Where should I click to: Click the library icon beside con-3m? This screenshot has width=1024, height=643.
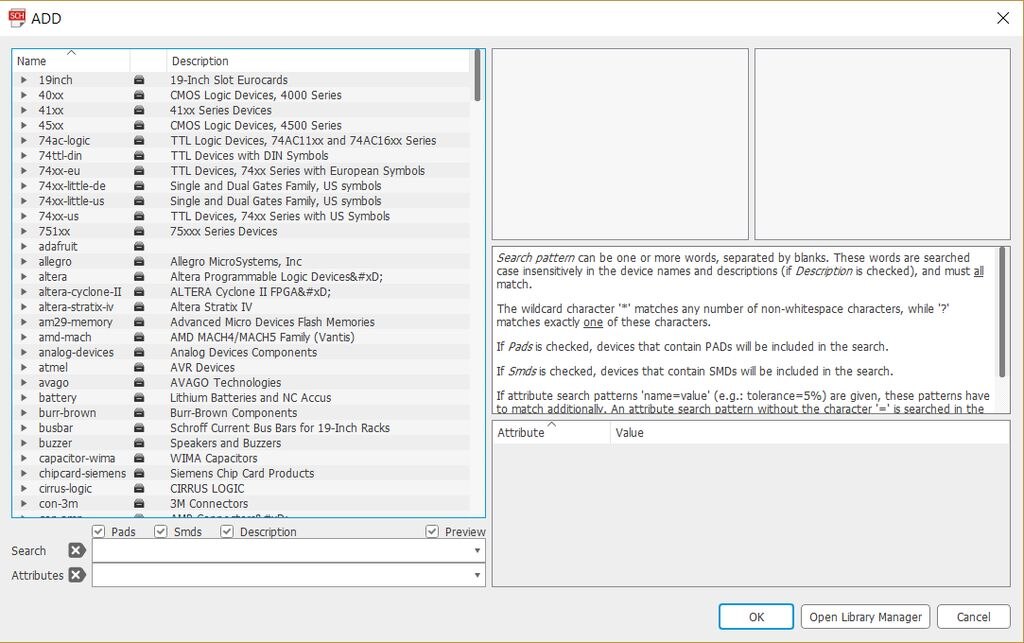(x=138, y=503)
